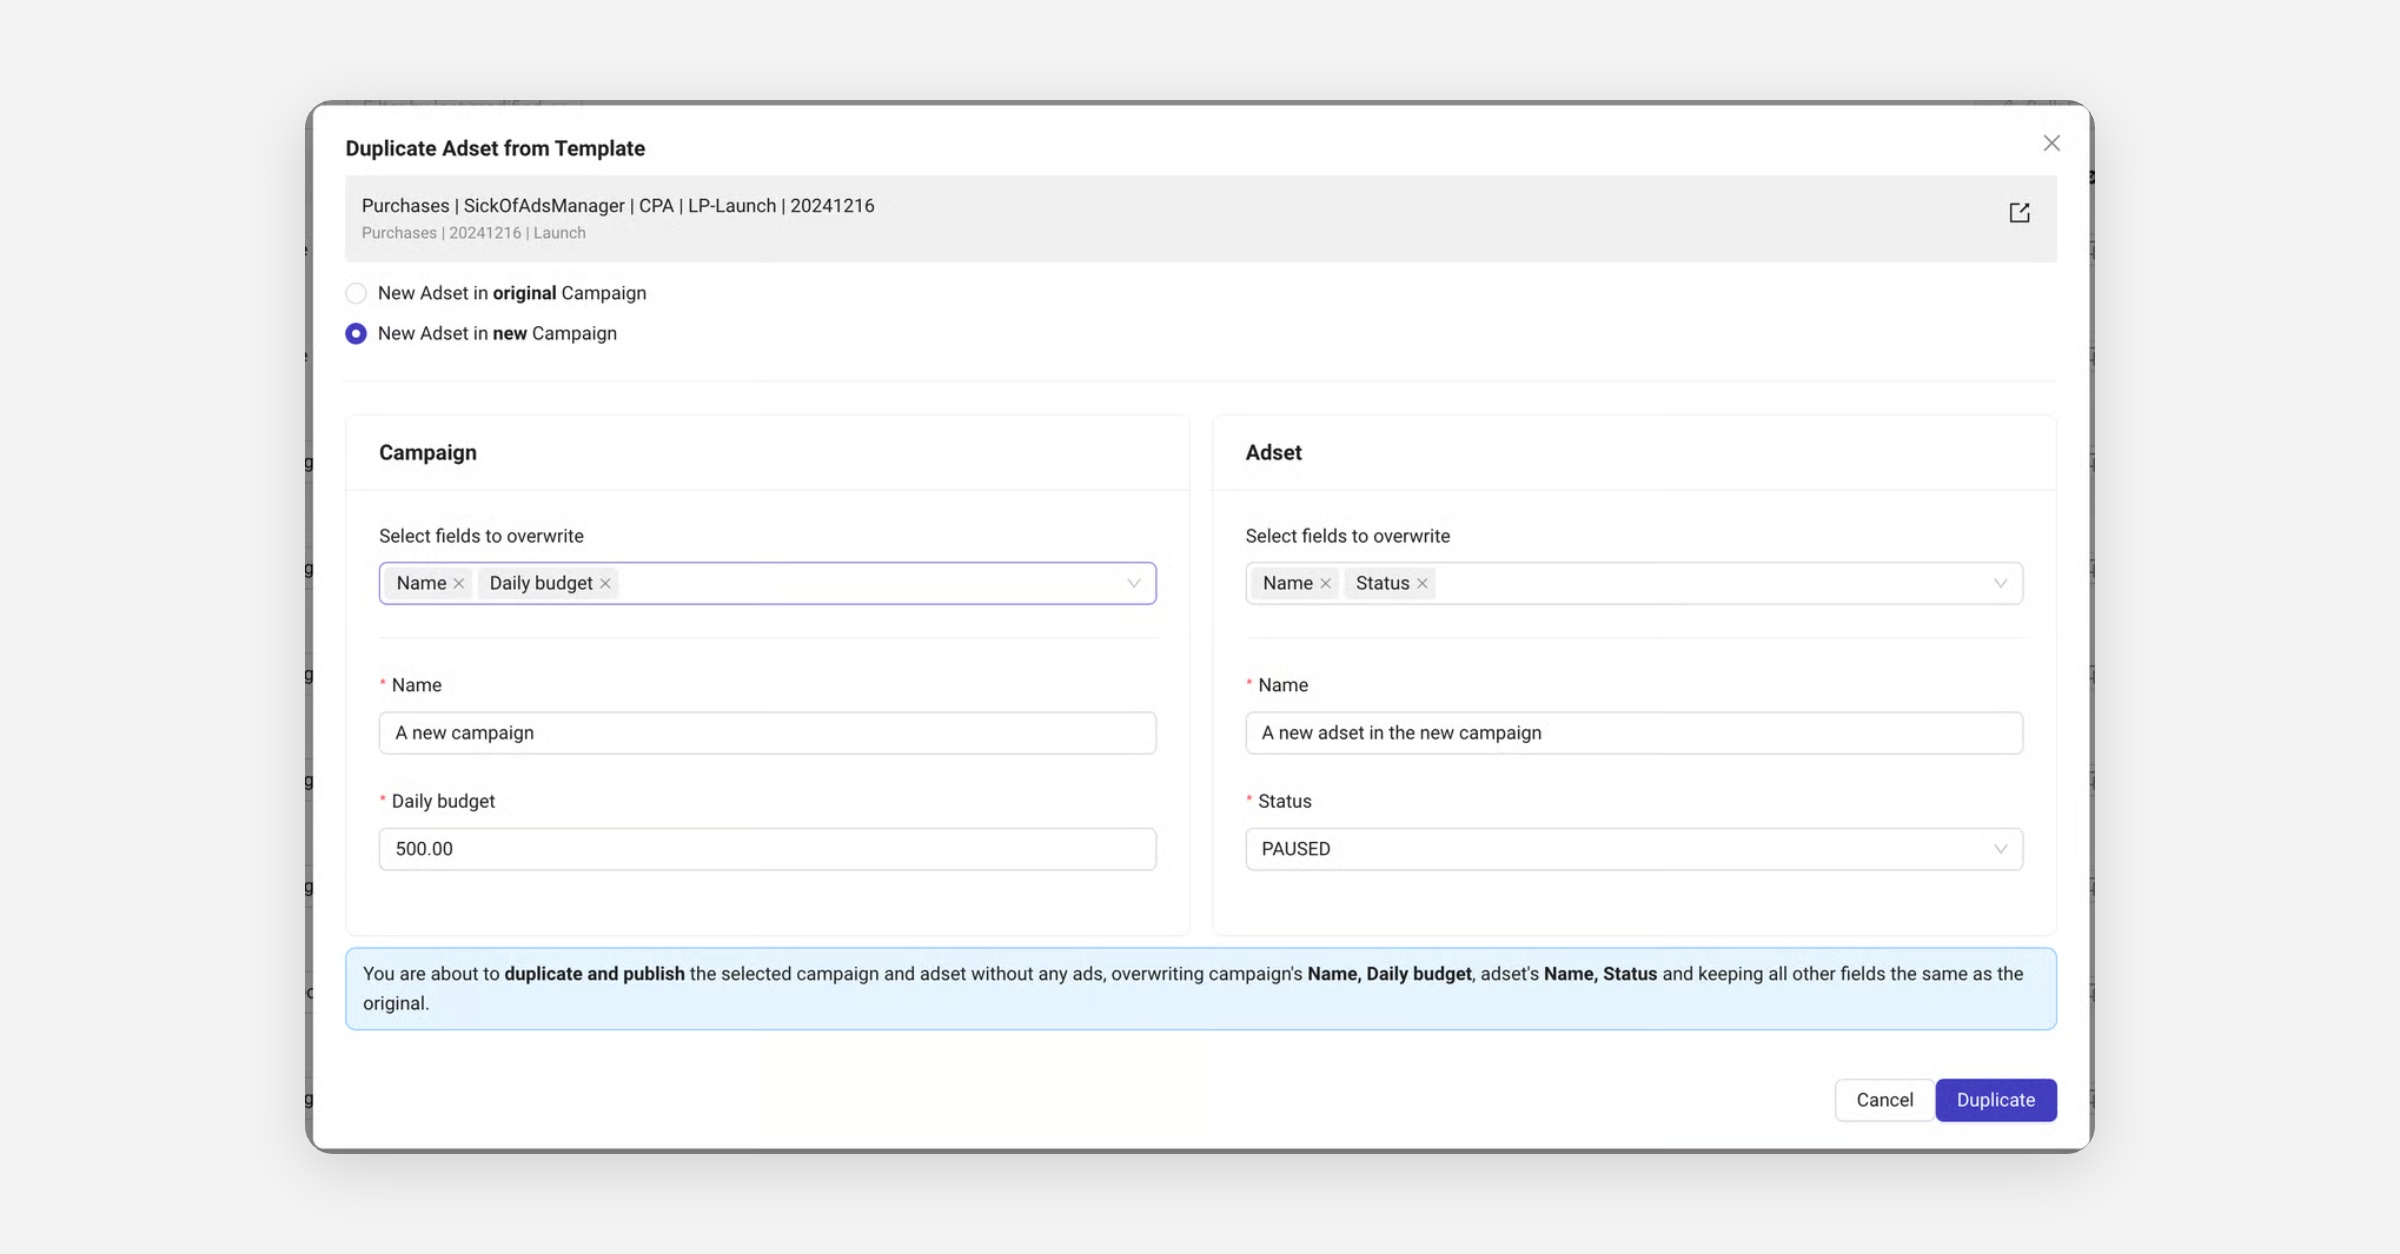The image size is (2400, 1254).
Task: Click the Daily budget tag in campaign selector
Action: (x=540, y=583)
